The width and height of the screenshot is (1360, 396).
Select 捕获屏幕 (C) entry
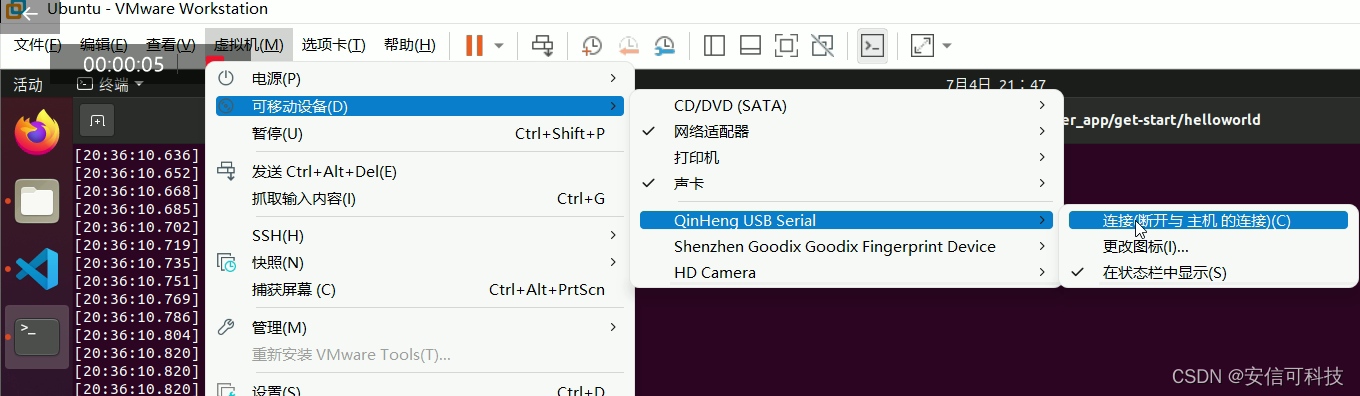[420, 289]
